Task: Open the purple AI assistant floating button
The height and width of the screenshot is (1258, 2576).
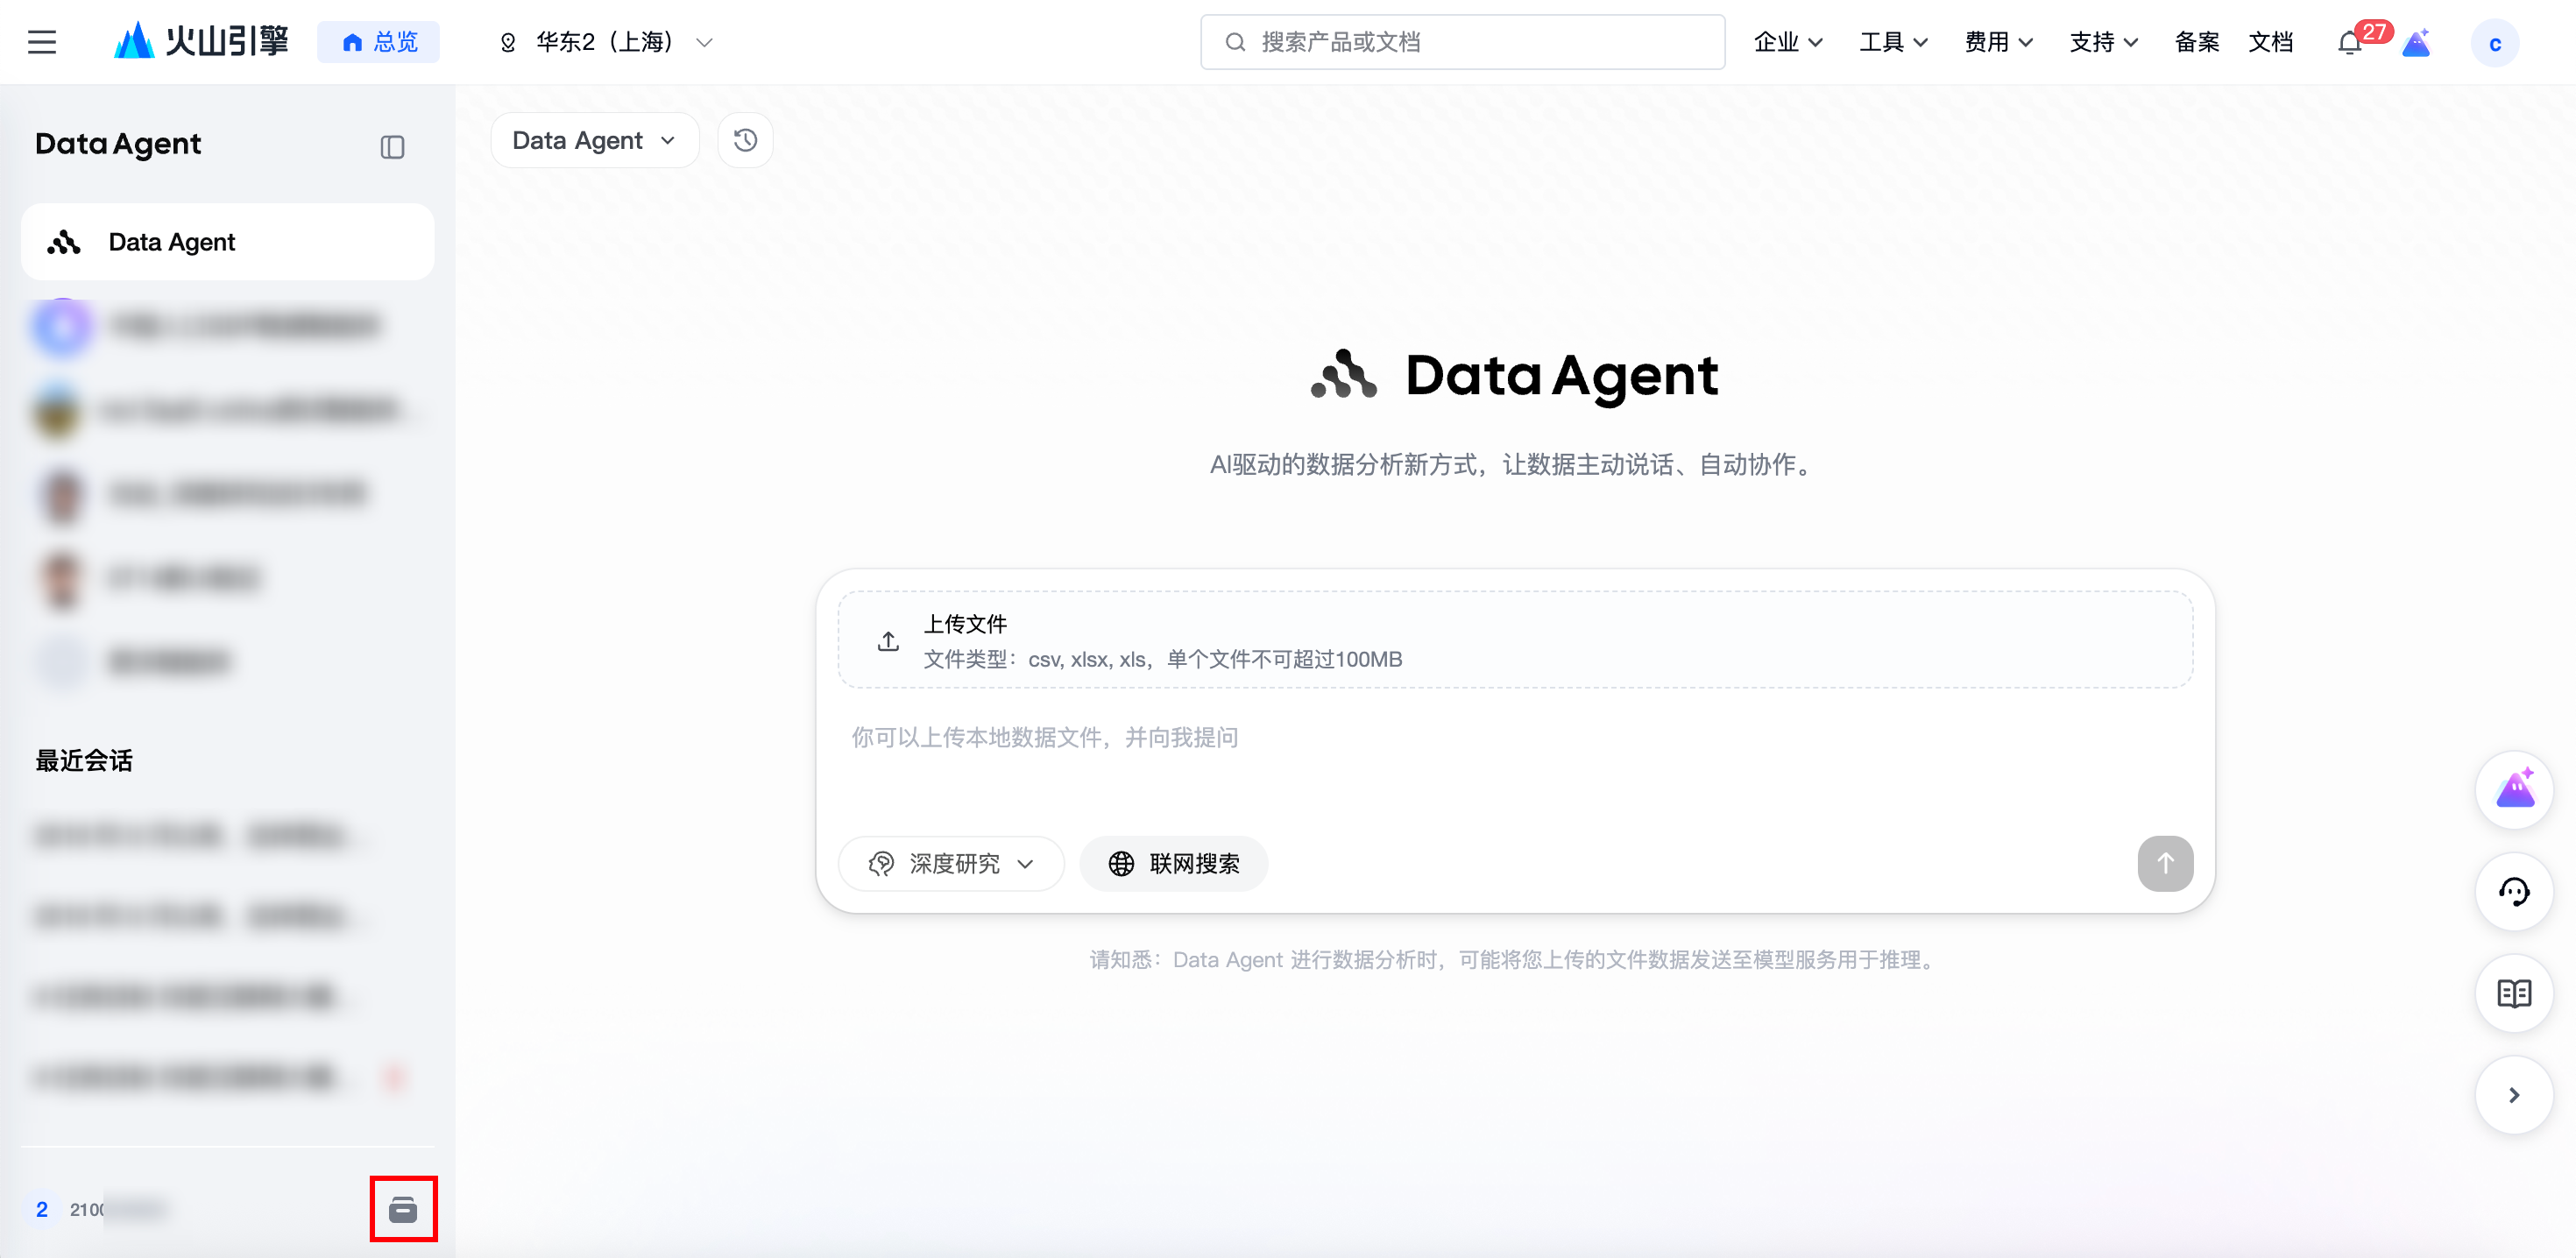Action: (x=2513, y=790)
